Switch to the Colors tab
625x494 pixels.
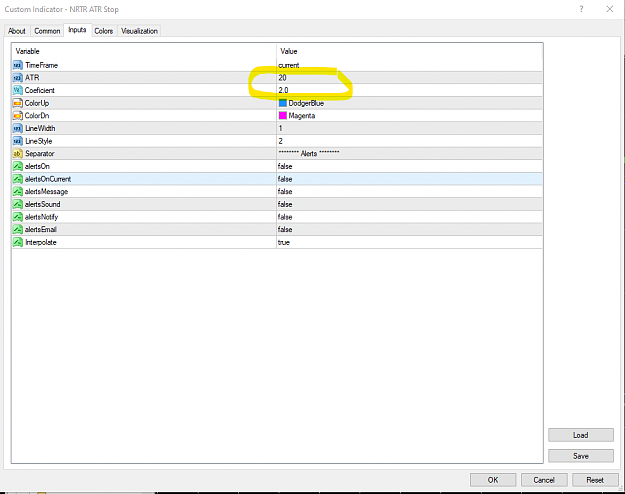pyautogui.click(x=104, y=31)
